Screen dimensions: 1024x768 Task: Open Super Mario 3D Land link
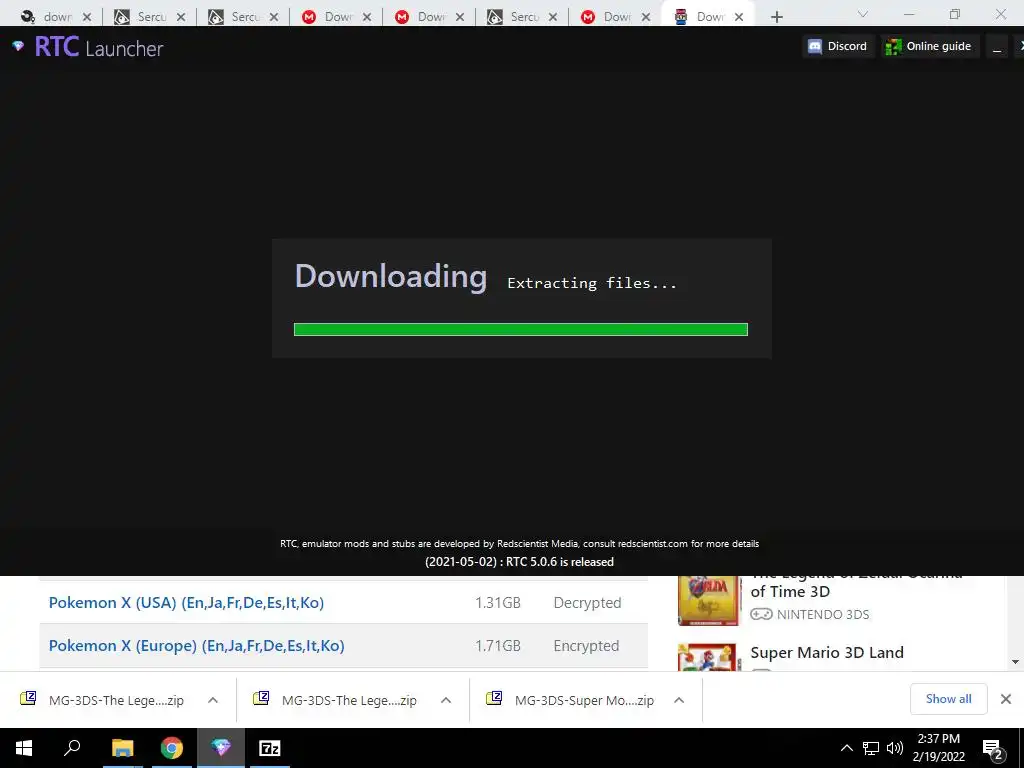point(827,652)
